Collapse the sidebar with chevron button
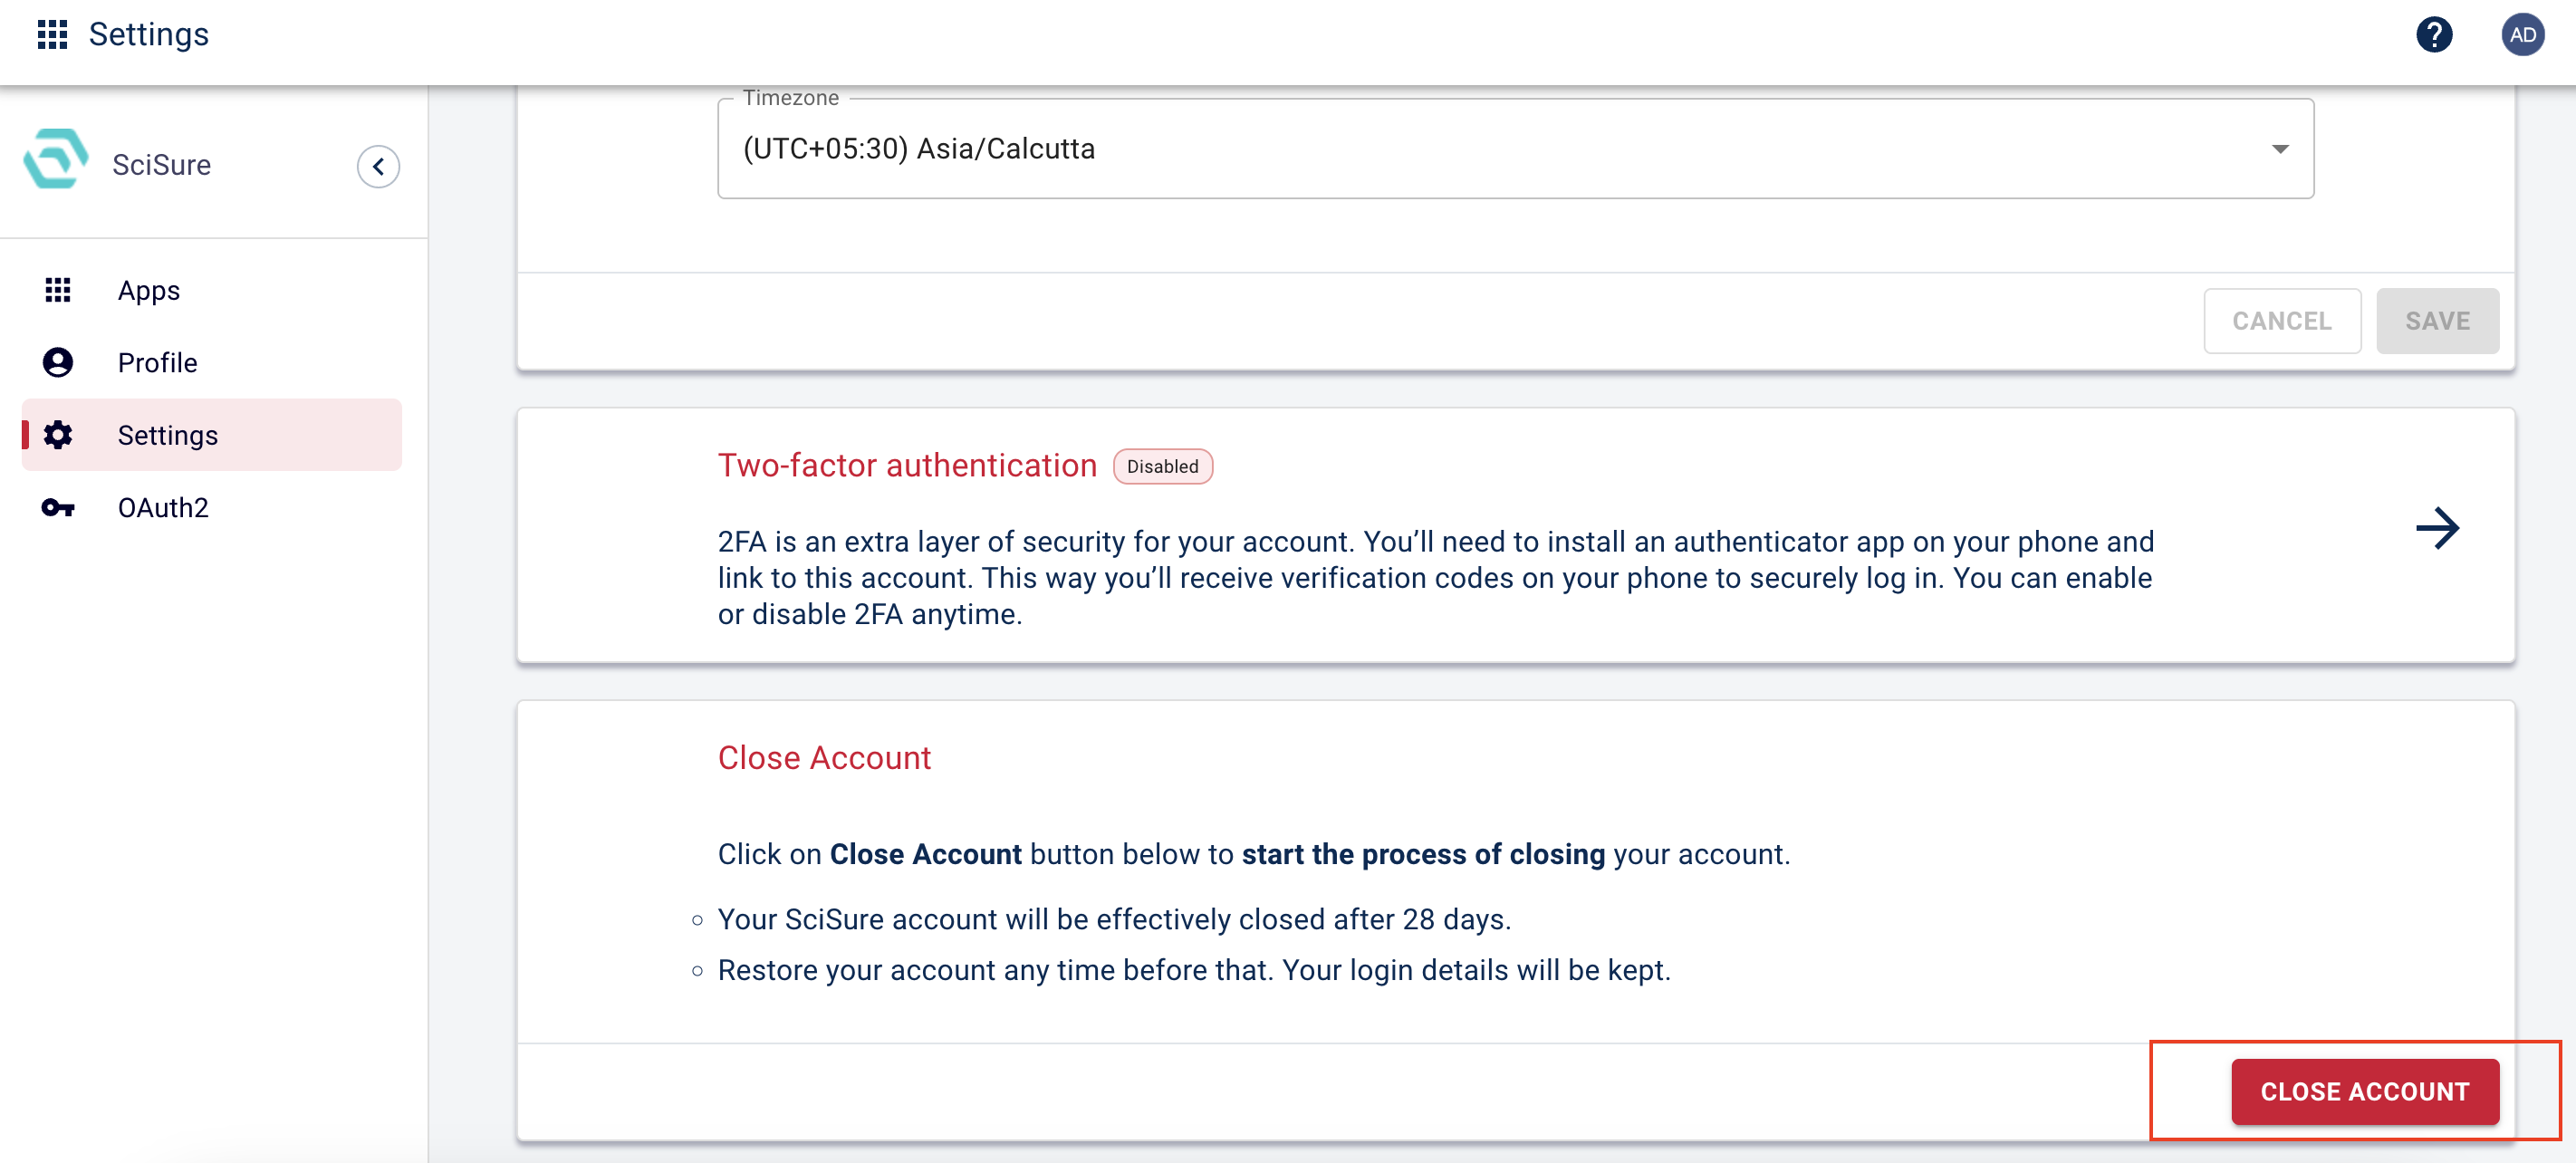This screenshot has height=1163, width=2576. coord(378,166)
